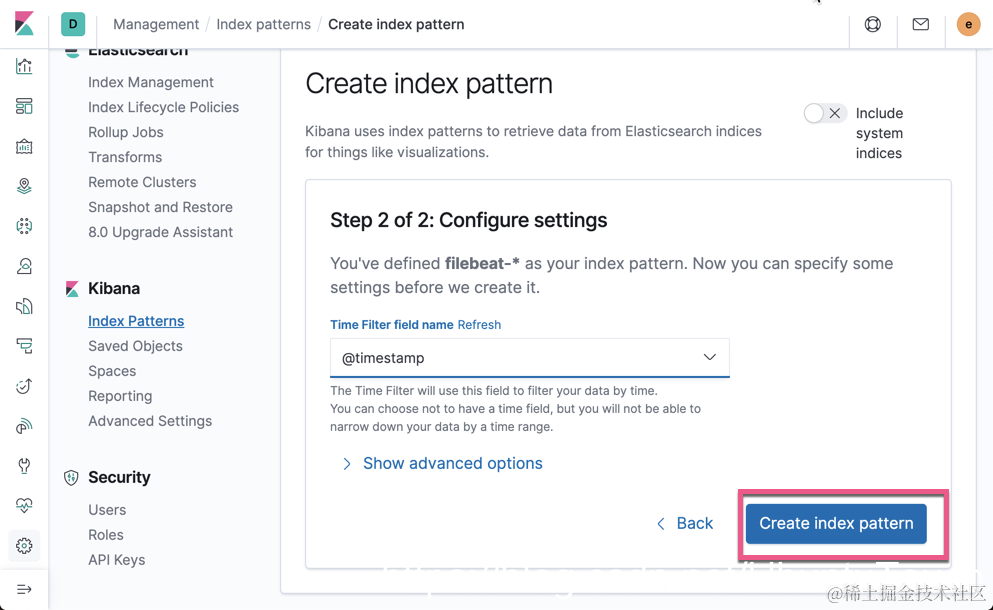Open Stack Monitoring heartbeat icon
Screen dimensions: 993x610
pyautogui.click(x=24, y=506)
